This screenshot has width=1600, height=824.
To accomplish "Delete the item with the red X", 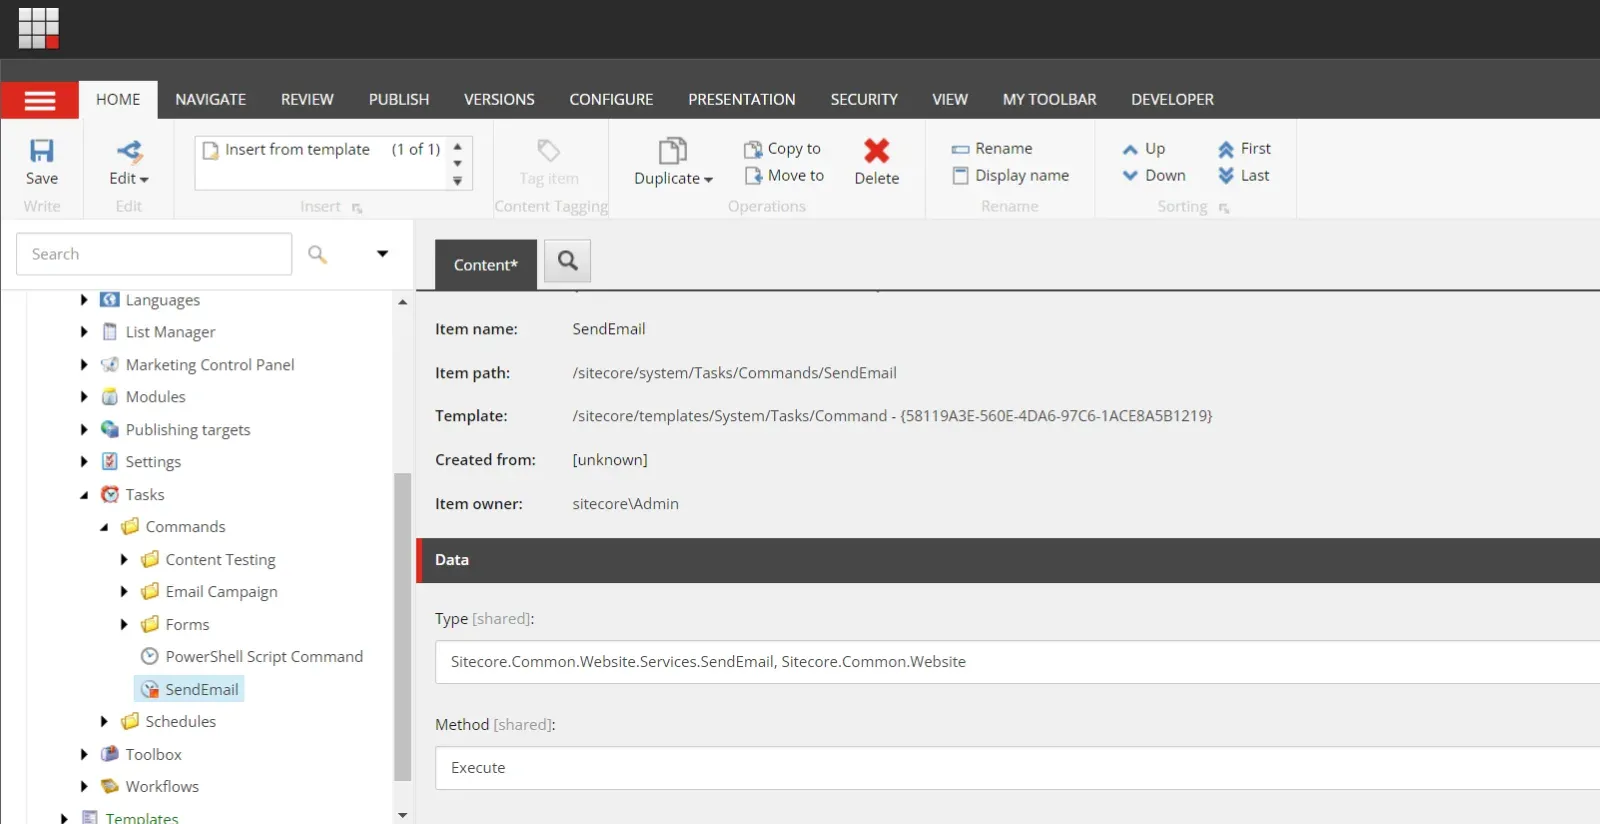I will (877, 151).
